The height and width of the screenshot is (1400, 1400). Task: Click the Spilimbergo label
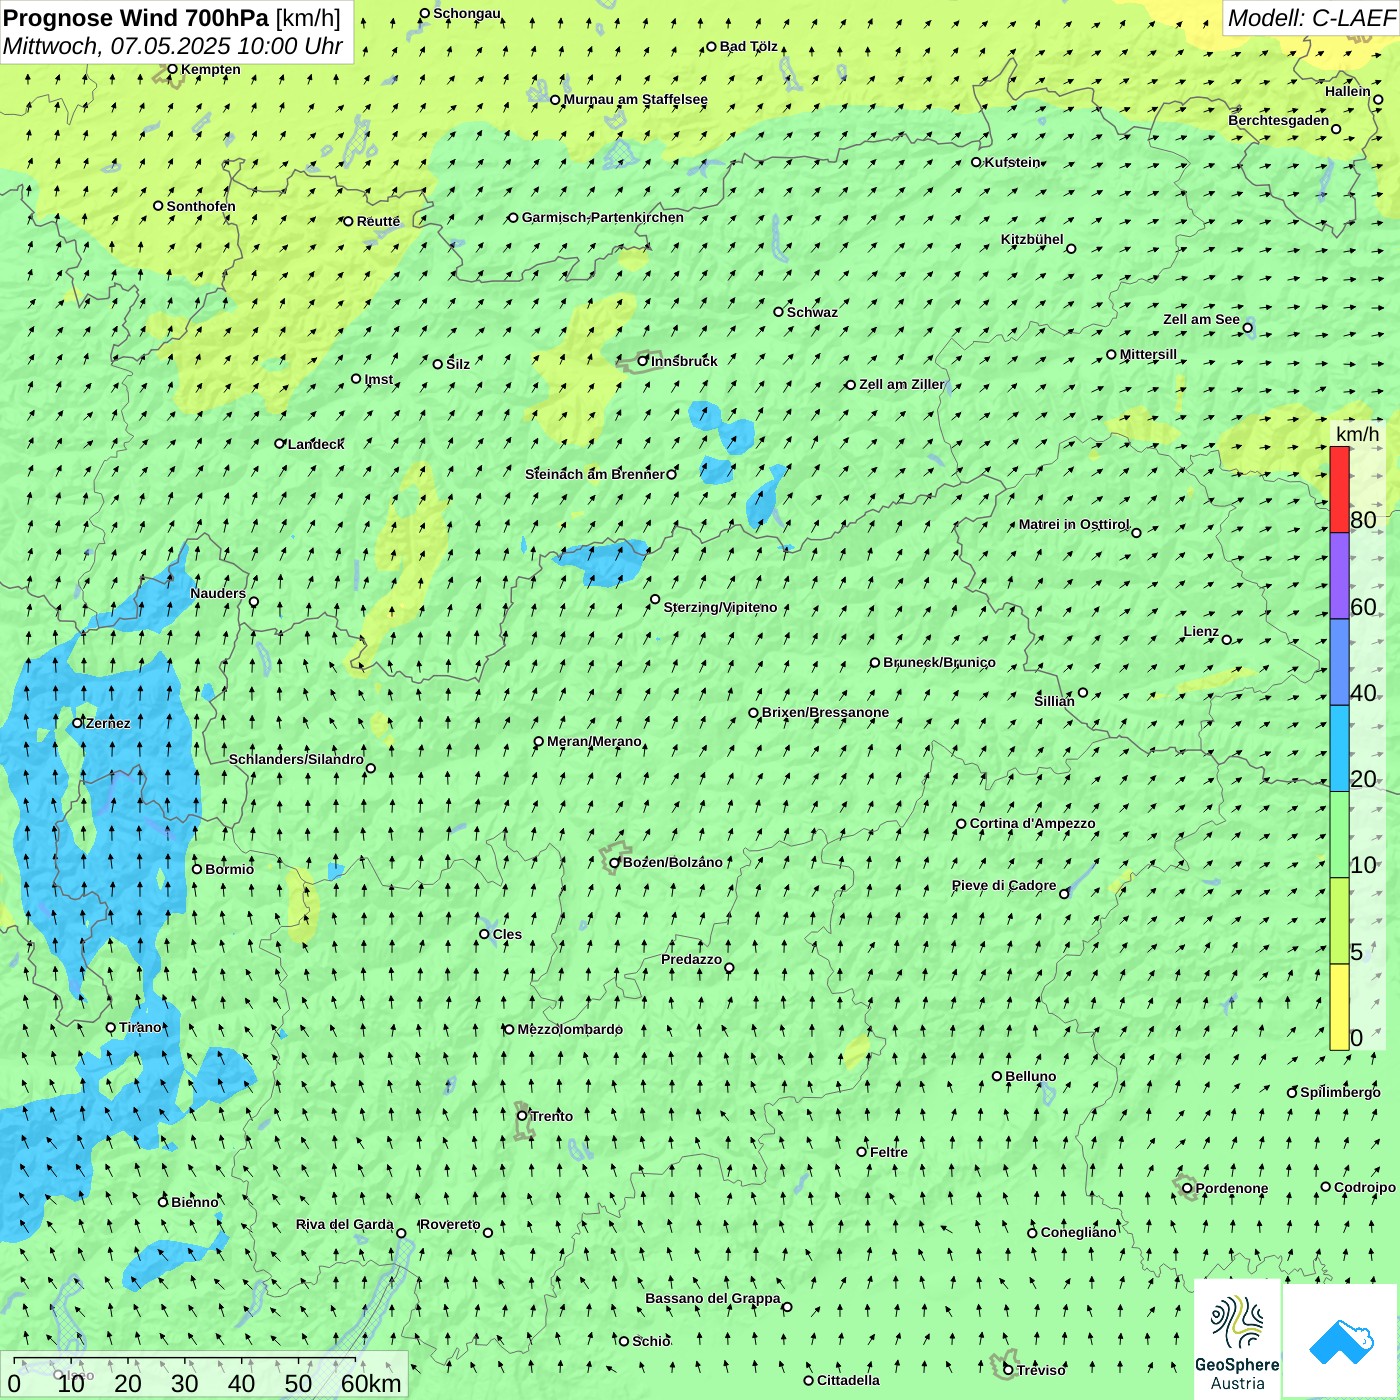click(x=1340, y=1092)
